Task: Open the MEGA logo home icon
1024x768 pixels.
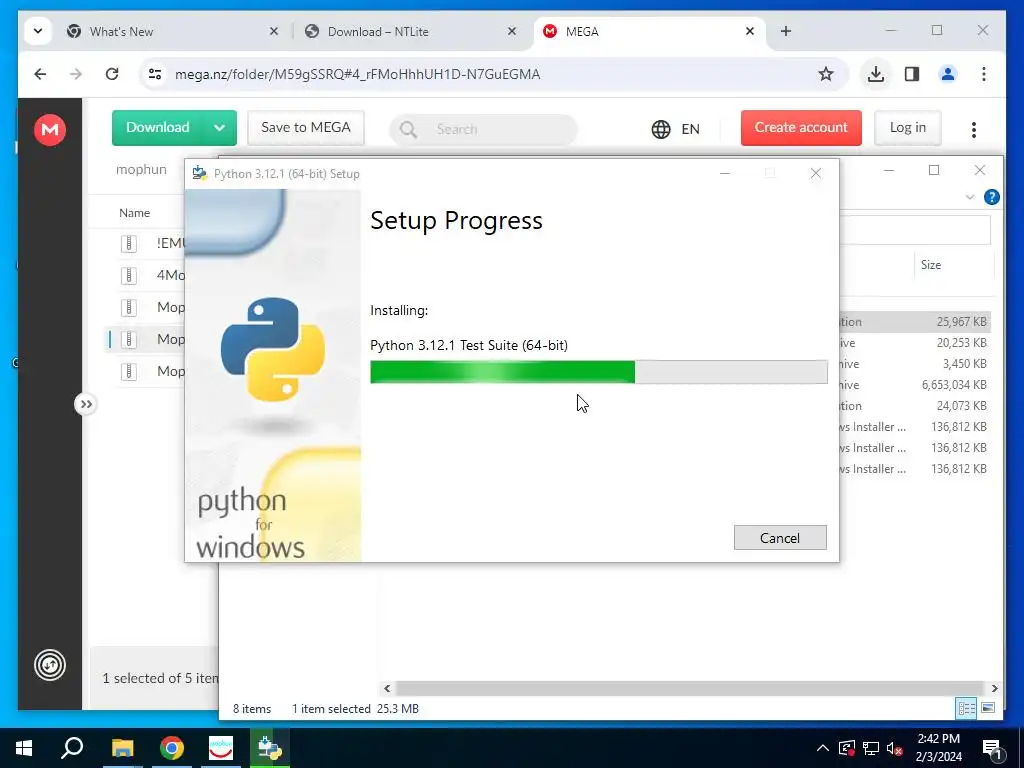Action: [50, 129]
